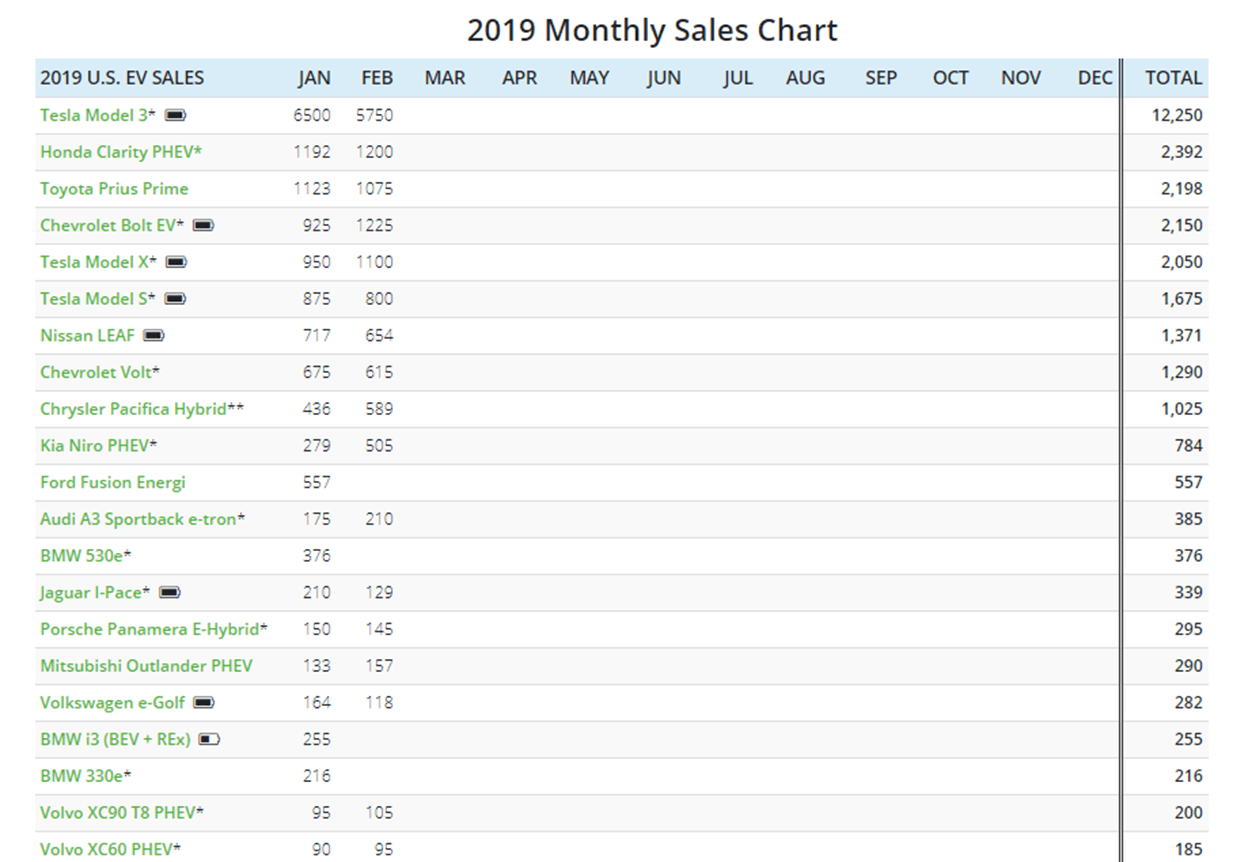Click battery icon beside Tesla Model X
This screenshot has height=862, width=1248.
pos(176,262)
